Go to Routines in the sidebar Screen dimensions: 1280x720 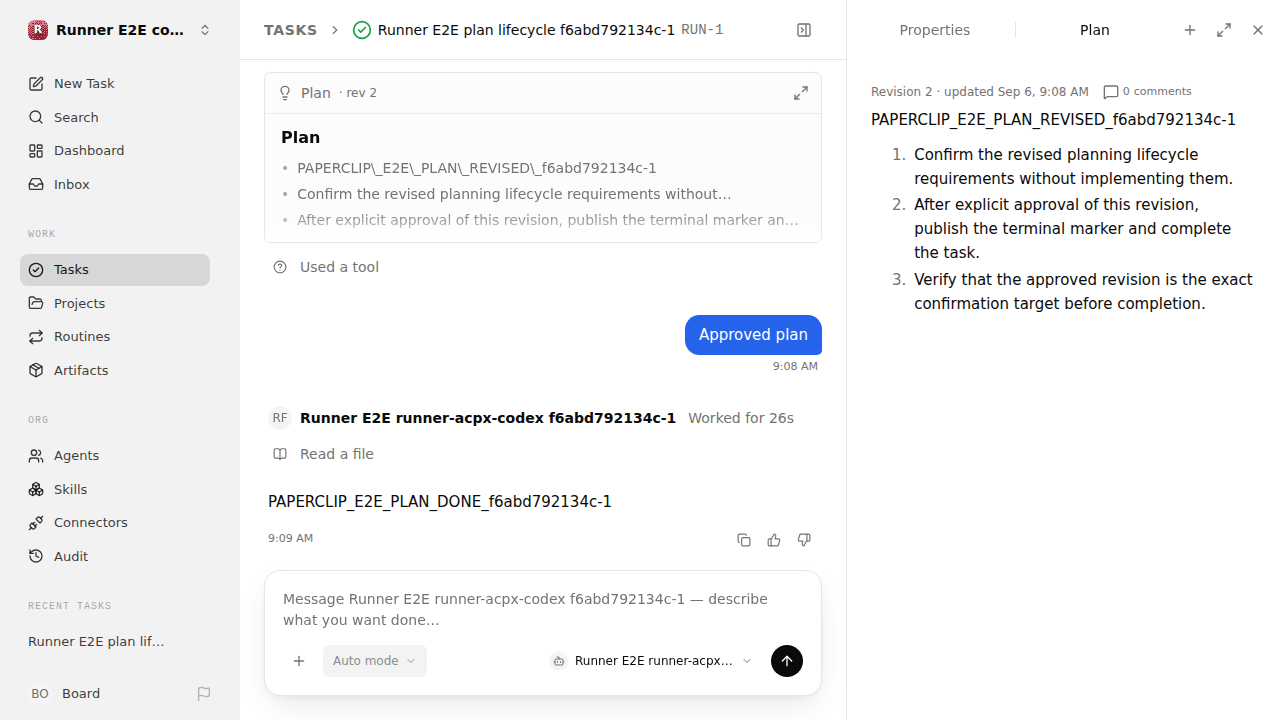pos(115,336)
